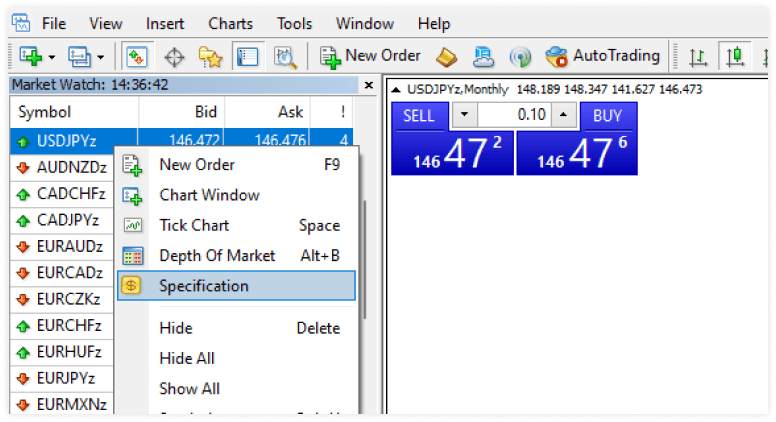
Task: Toggle the AutoTrading button
Action: (603, 56)
